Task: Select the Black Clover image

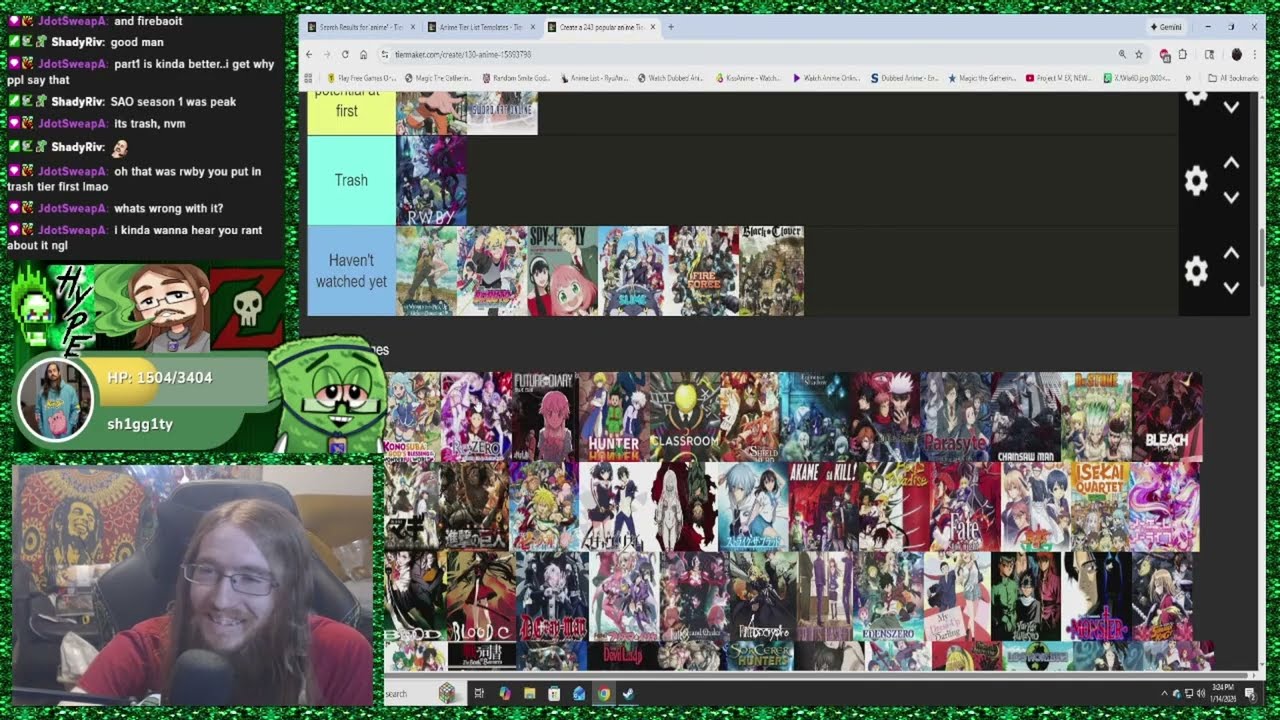Action: coord(771,271)
